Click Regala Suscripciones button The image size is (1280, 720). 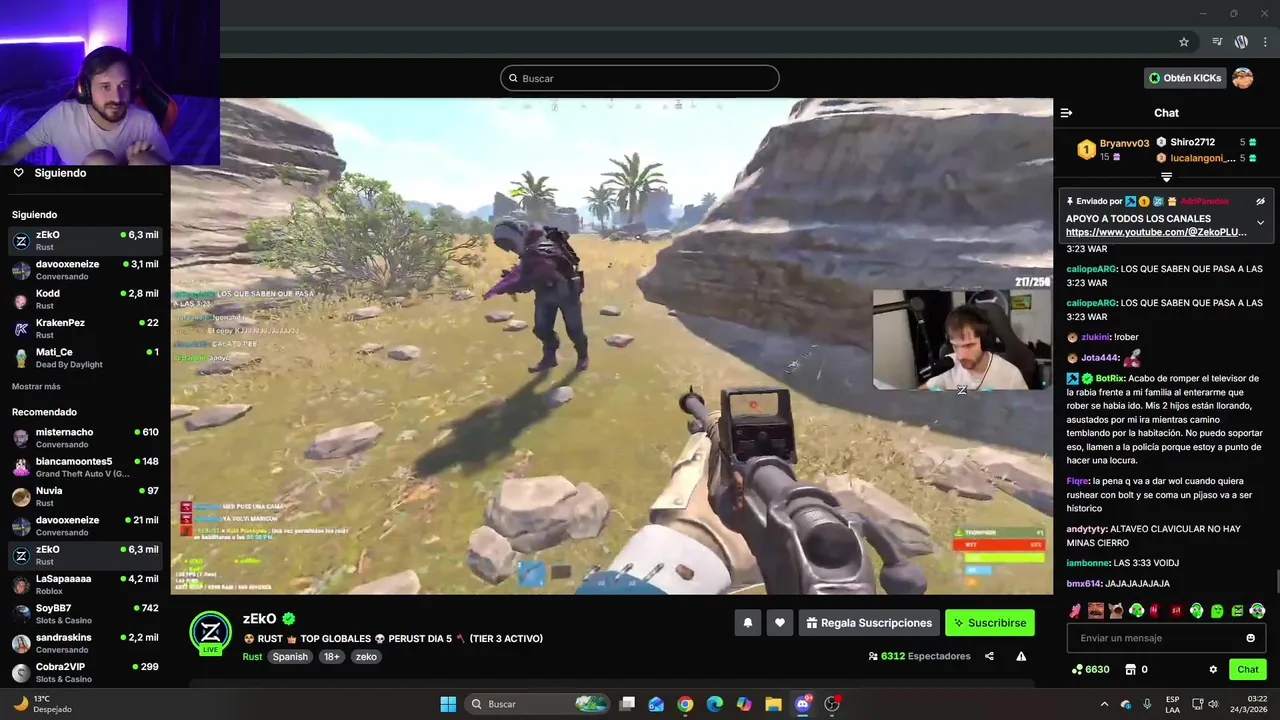pyautogui.click(x=869, y=623)
